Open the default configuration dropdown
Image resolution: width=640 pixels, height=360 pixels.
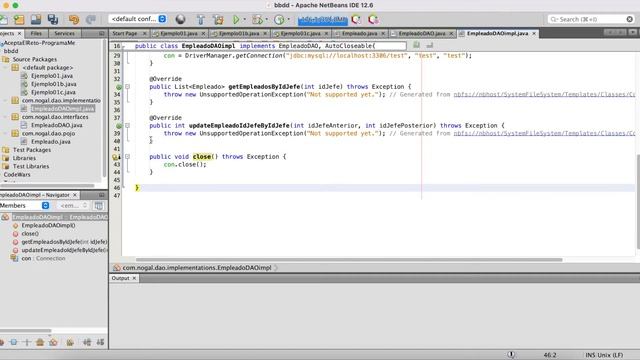(138, 19)
